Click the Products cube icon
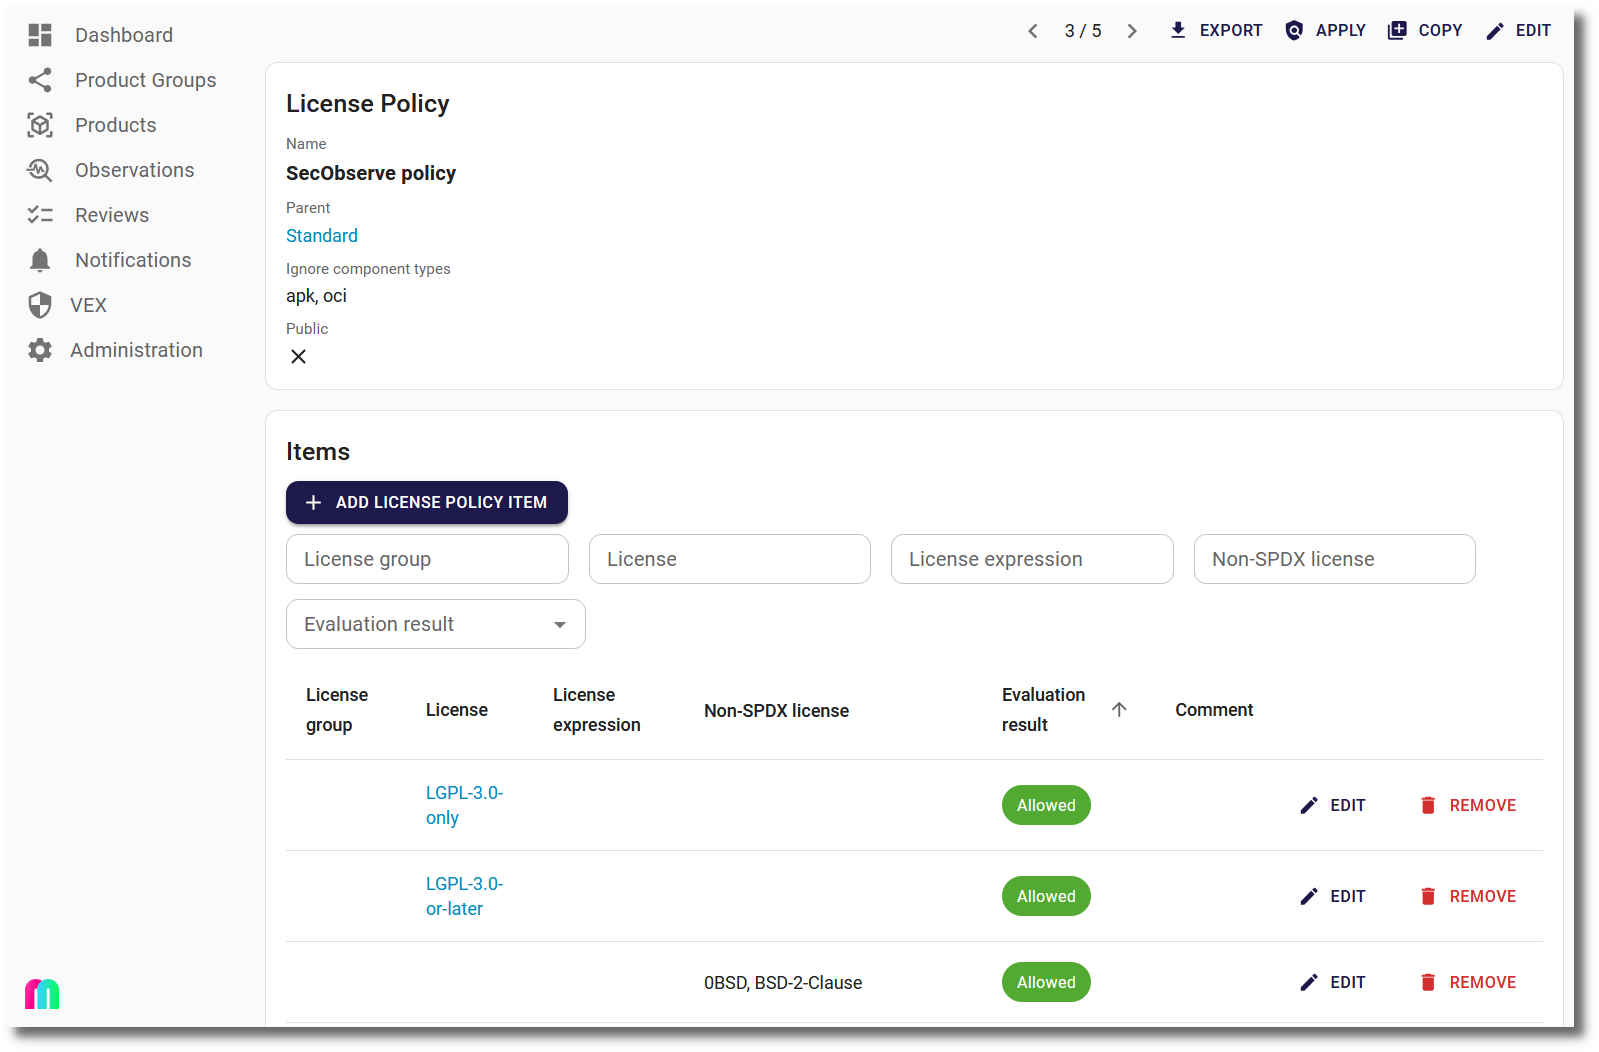 (x=40, y=125)
